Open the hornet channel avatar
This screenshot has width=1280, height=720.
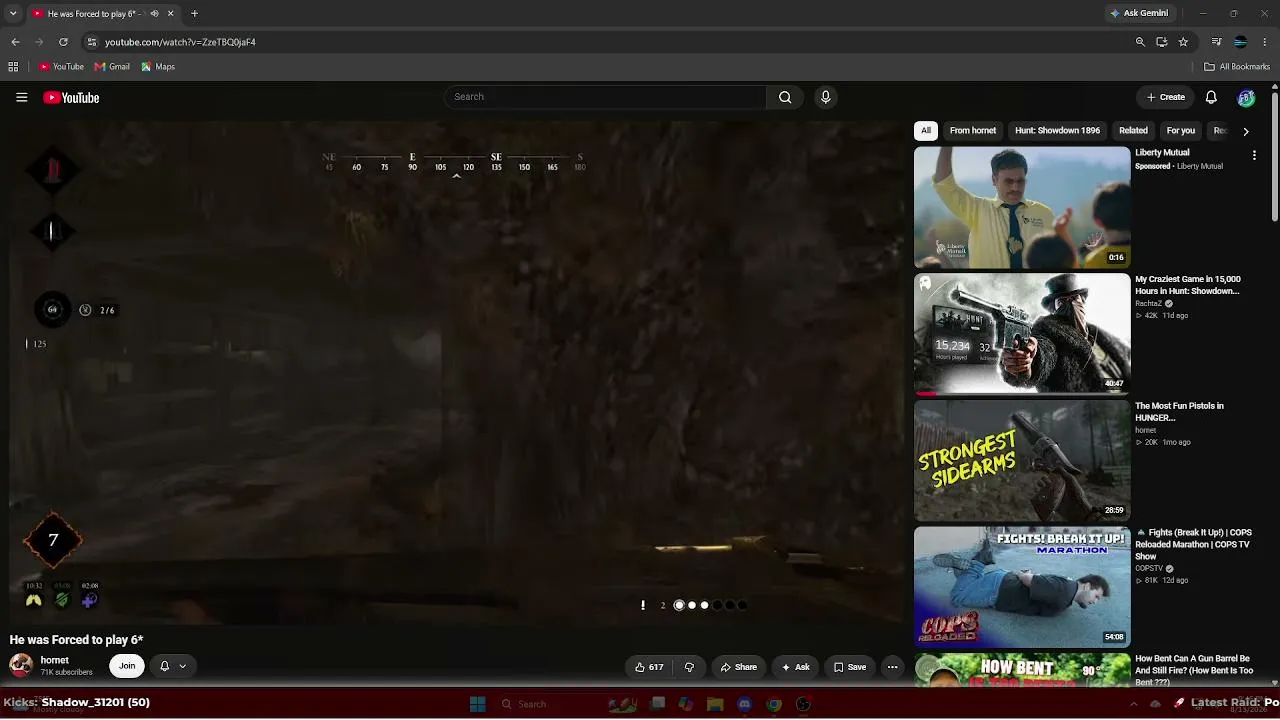(x=21, y=665)
